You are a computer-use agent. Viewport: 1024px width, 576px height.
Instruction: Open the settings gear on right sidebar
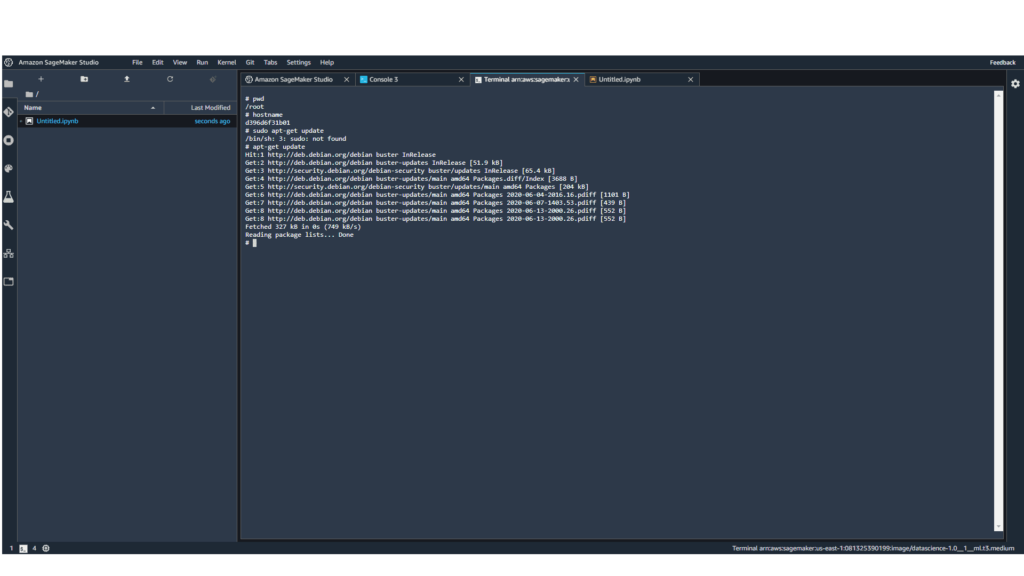[1015, 84]
